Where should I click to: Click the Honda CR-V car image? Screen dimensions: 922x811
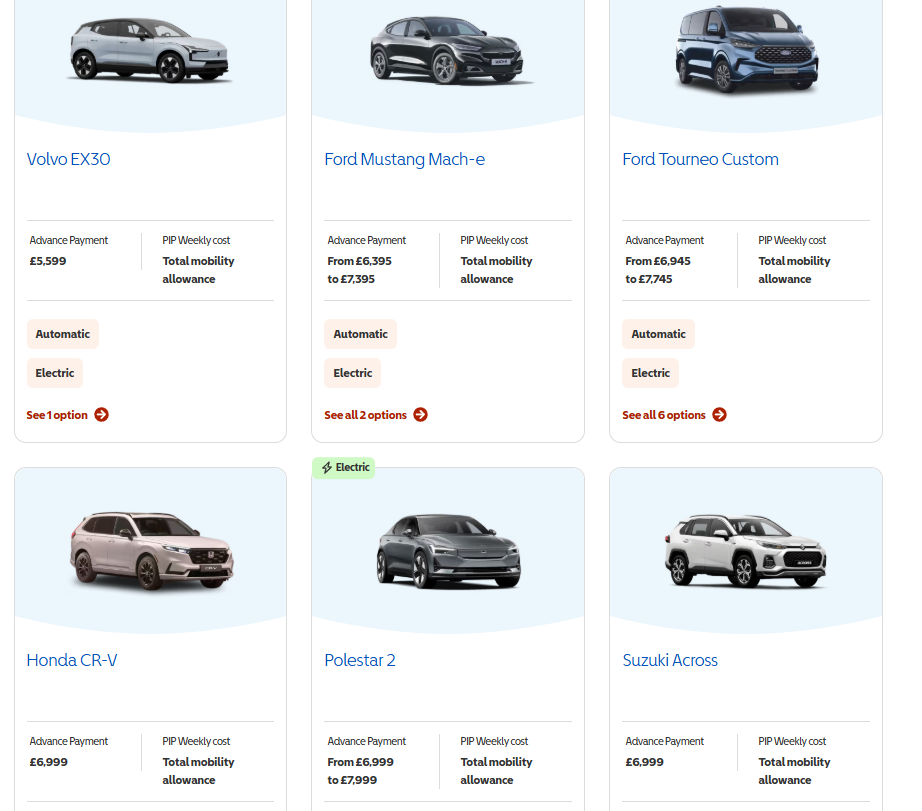point(152,550)
